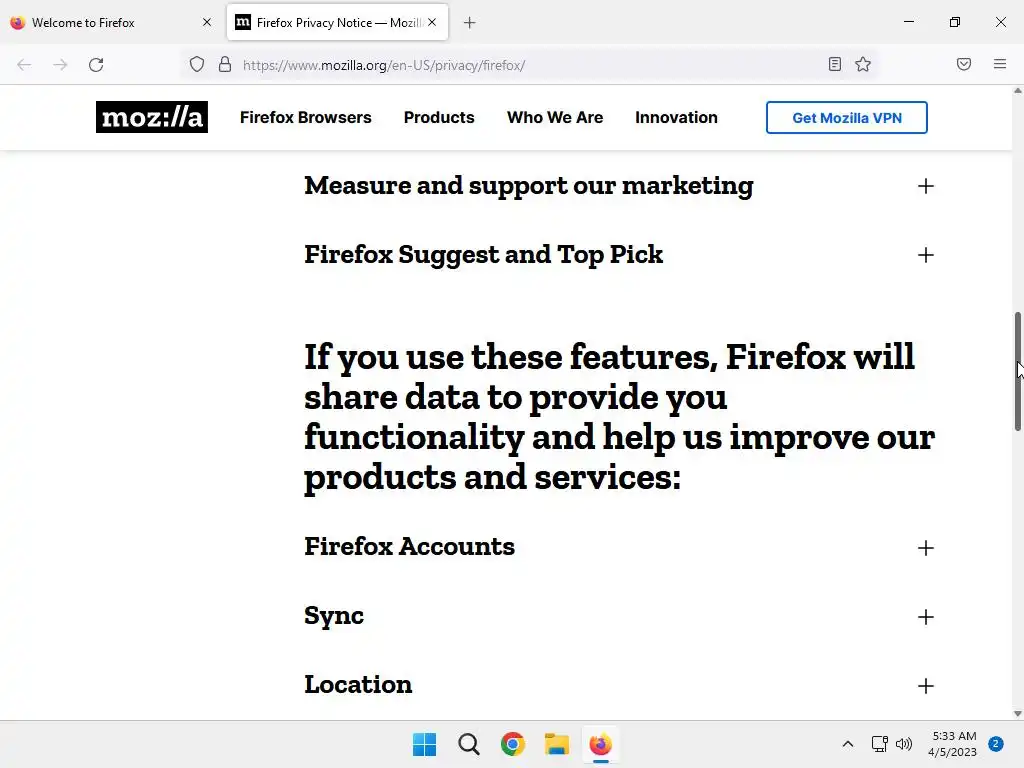Open the Who We Are menu
The height and width of the screenshot is (768, 1024).
[x=555, y=118]
